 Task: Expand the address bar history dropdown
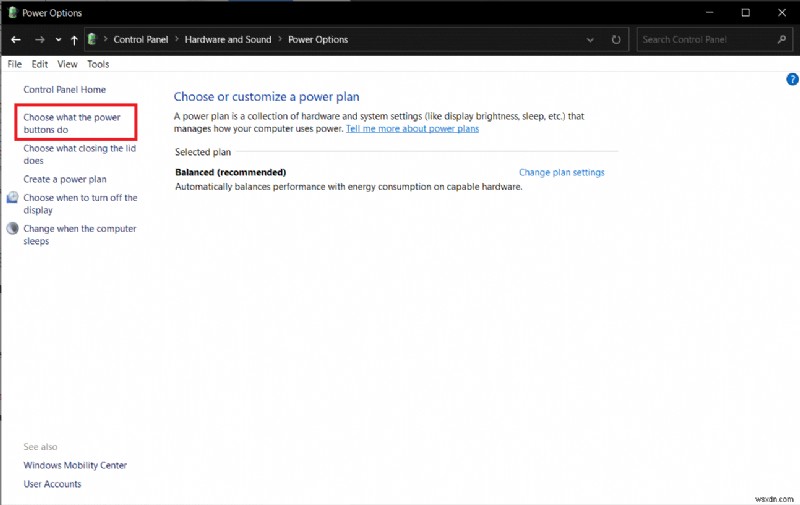pyautogui.click(x=590, y=40)
